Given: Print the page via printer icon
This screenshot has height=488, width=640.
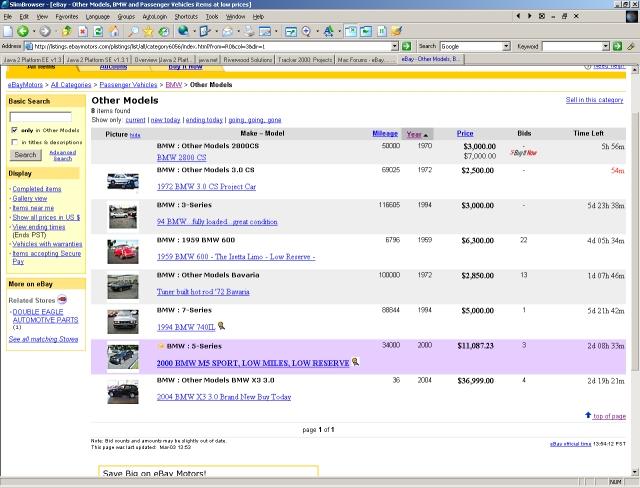Looking at the screenshot, I should 249,31.
